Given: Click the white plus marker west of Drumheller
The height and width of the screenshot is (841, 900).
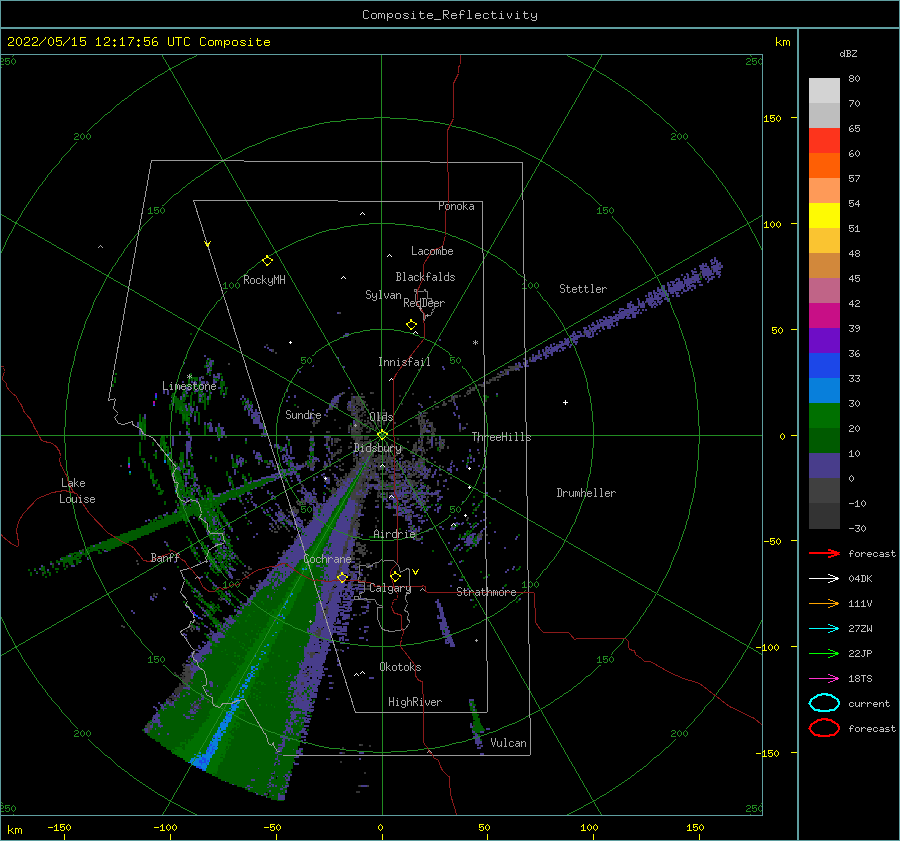Looking at the screenshot, I should point(565,402).
